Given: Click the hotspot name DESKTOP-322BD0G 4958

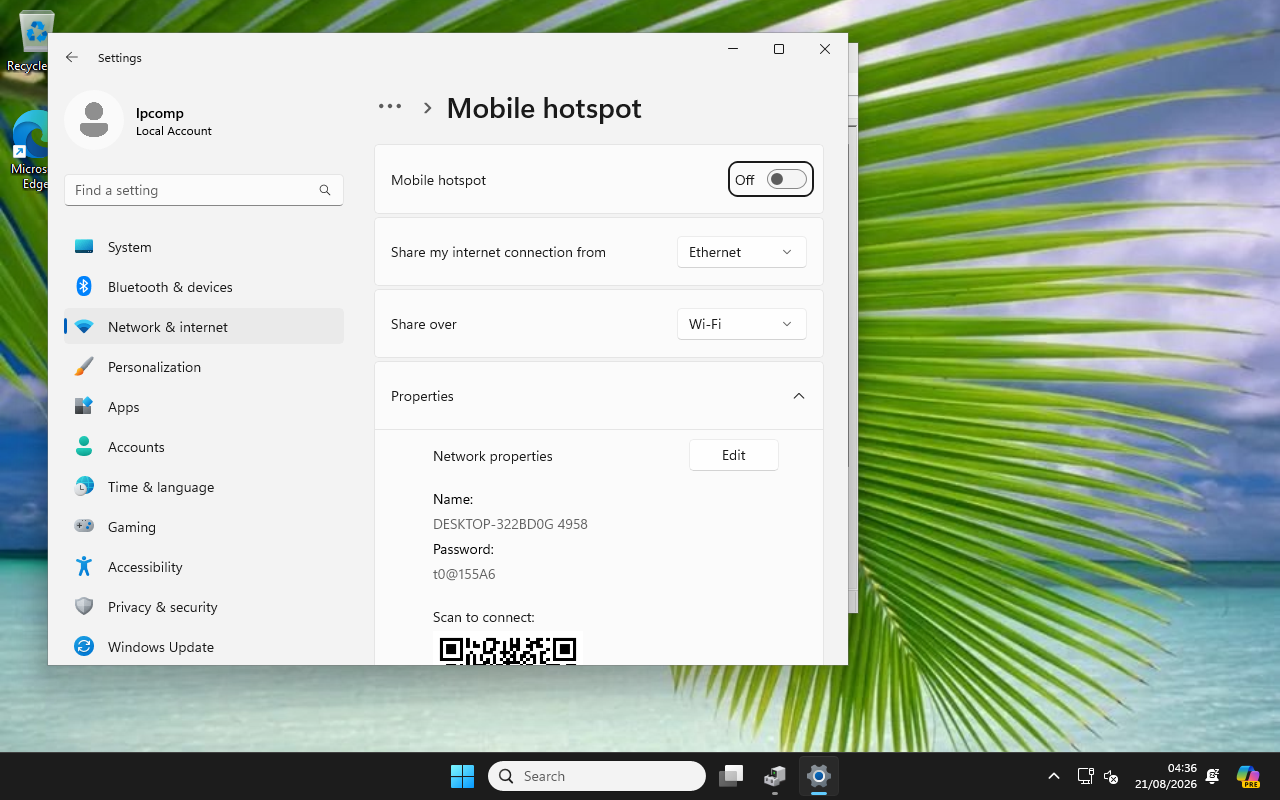Looking at the screenshot, I should pos(510,524).
